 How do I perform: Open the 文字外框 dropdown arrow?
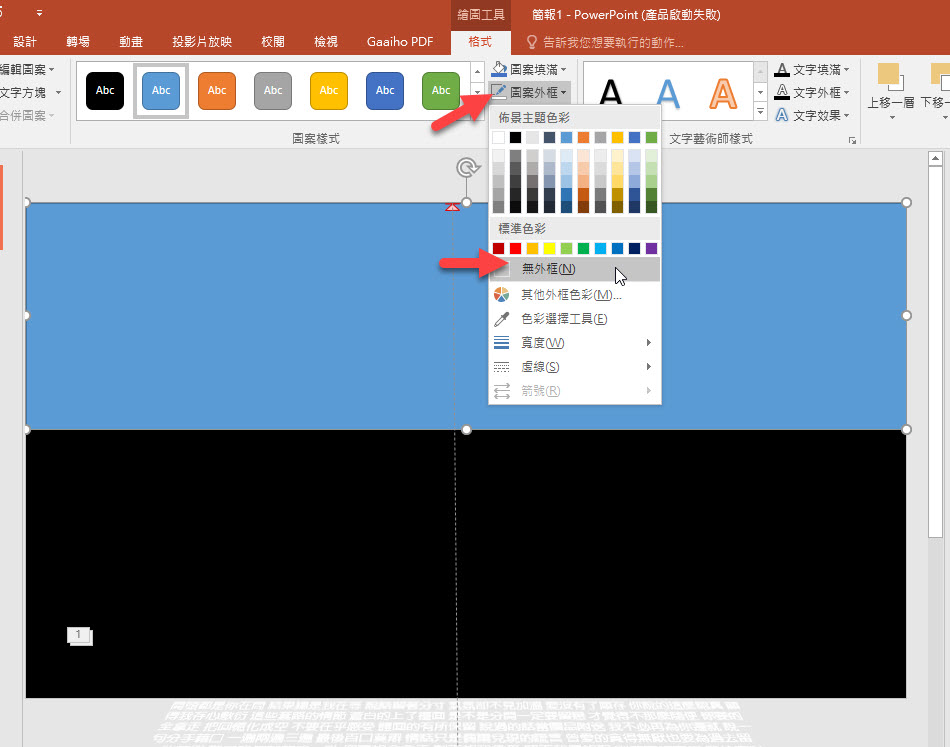[x=846, y=93]
